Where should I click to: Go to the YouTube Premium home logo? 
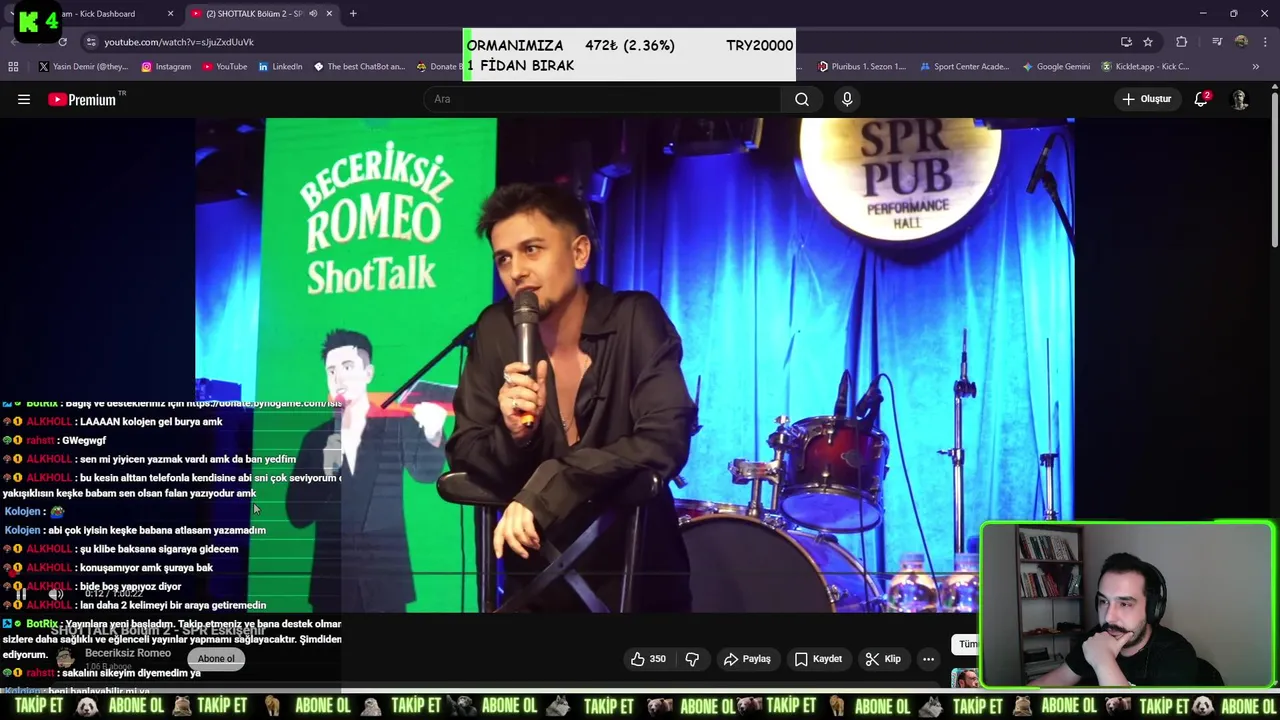[x=82, y=99]
